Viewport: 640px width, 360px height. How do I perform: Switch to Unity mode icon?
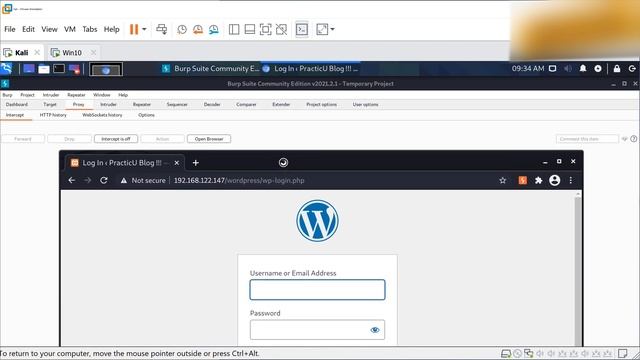[x=281, y=29]
